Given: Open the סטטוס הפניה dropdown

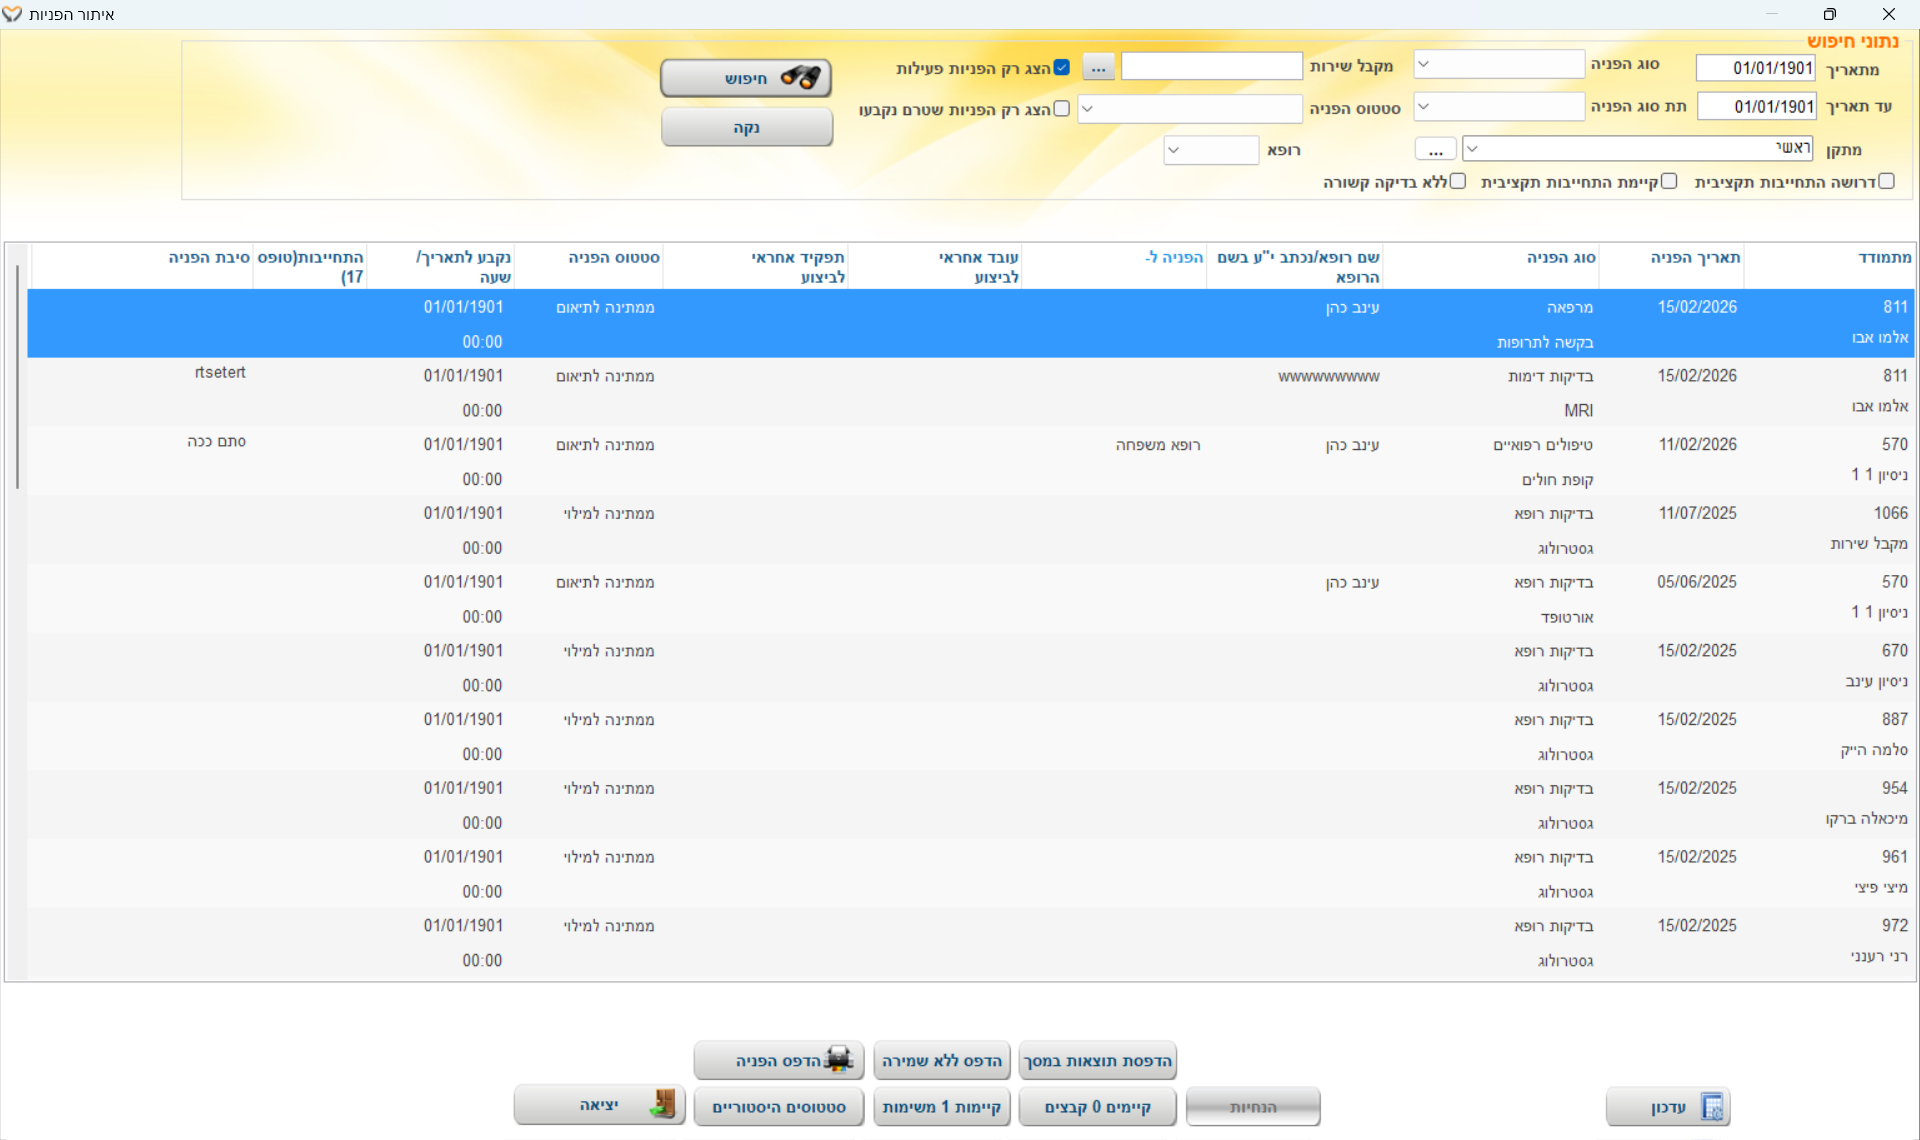Looking at the screenshot, I should [x=1088, y=108].
